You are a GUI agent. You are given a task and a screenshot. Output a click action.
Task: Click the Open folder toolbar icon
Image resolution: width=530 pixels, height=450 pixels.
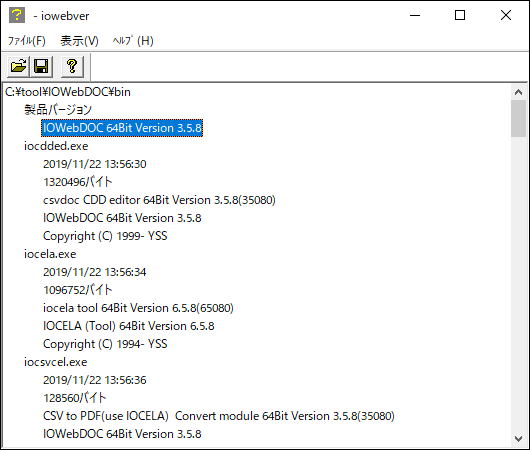(18, 66)
